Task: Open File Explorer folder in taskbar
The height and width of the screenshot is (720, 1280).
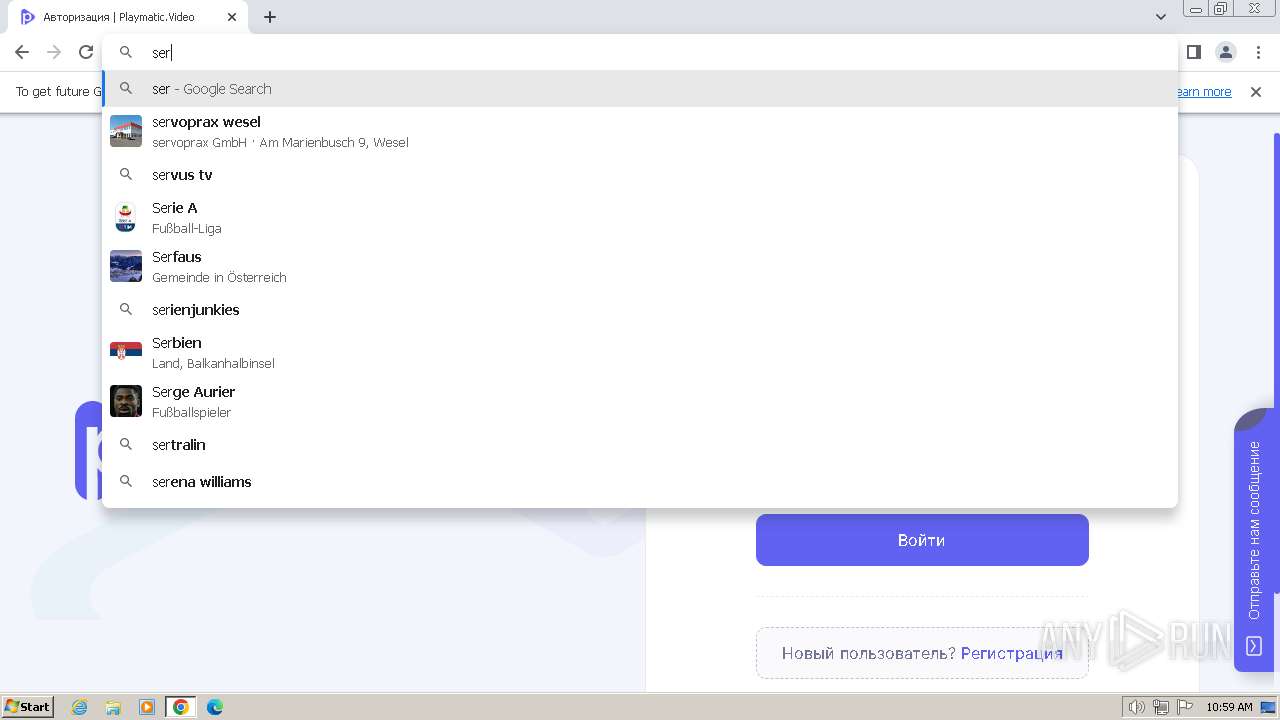Action: 113,707
